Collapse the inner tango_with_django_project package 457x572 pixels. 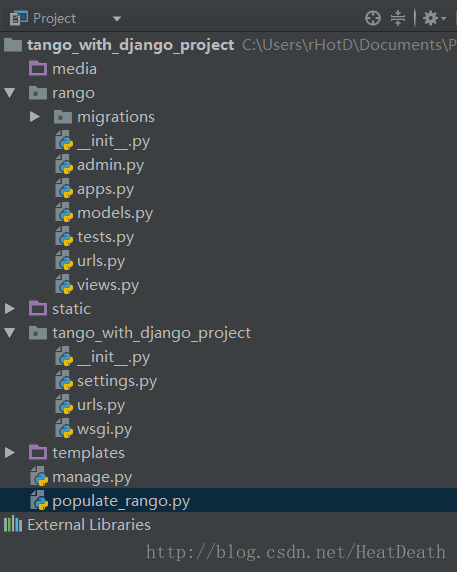[x=10, y=332]
